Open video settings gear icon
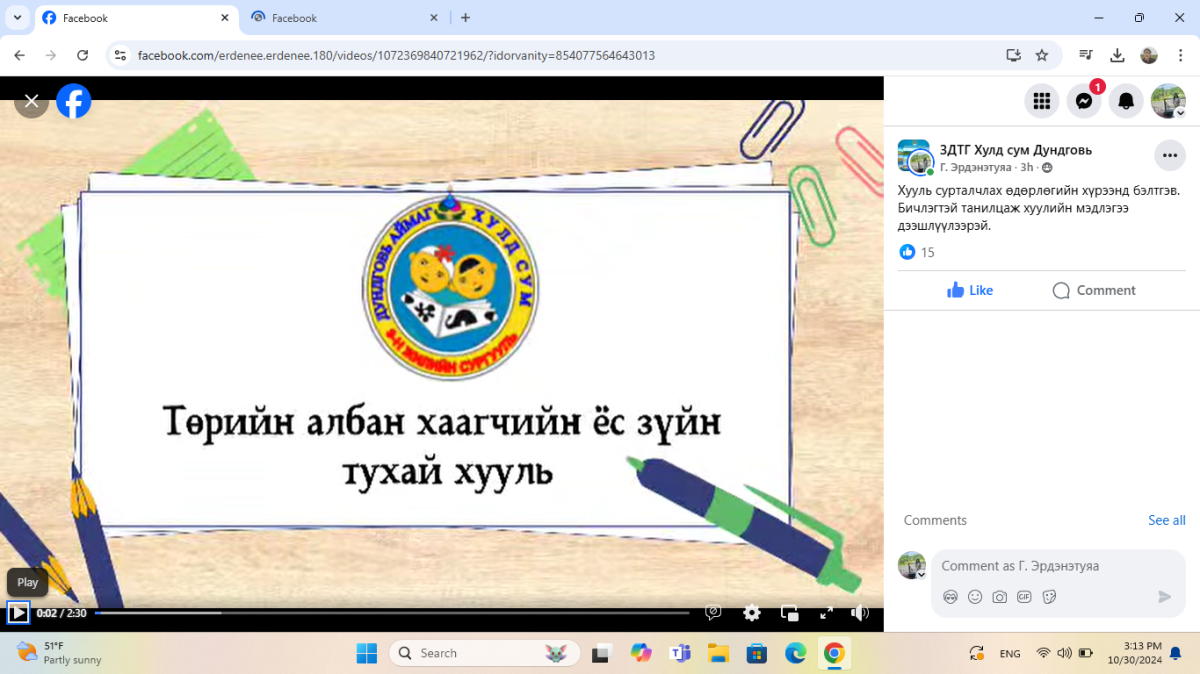The image size is (1200, 674). coord(752,613)
